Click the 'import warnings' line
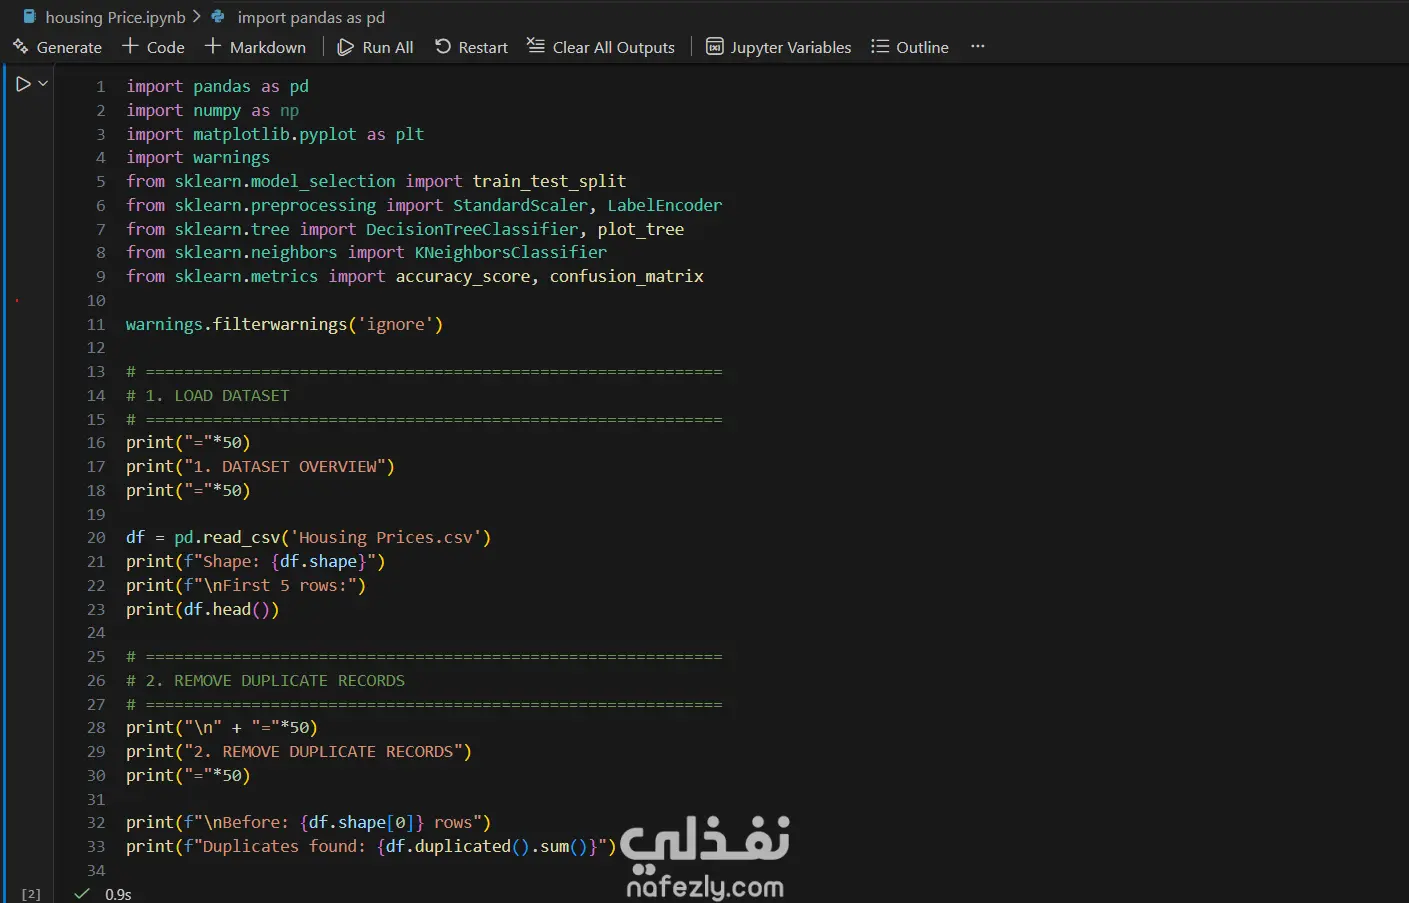The image size is (1409, 903). pos(198,157)
